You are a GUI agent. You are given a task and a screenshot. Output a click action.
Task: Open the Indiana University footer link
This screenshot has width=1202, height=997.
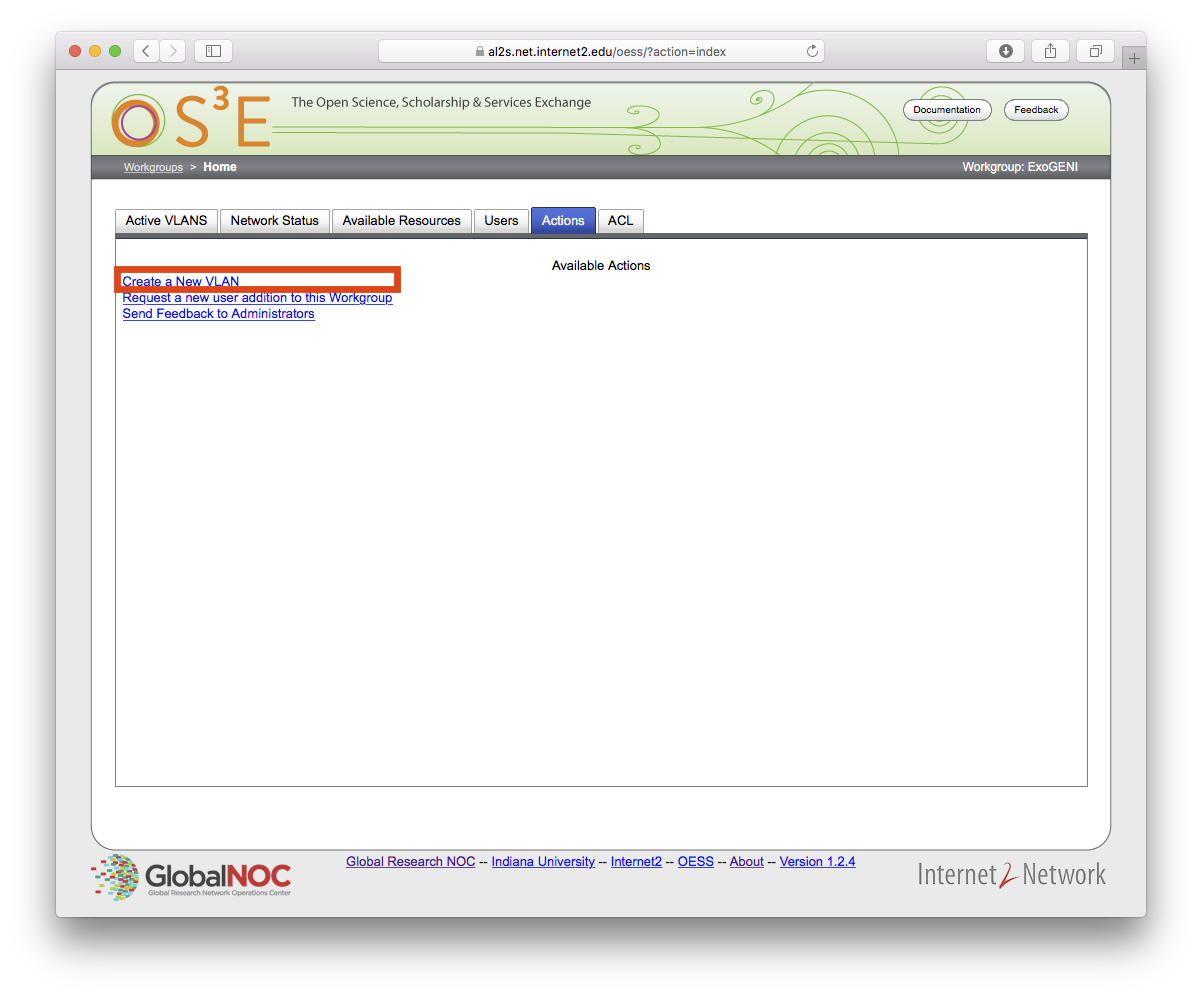(543, 862)
